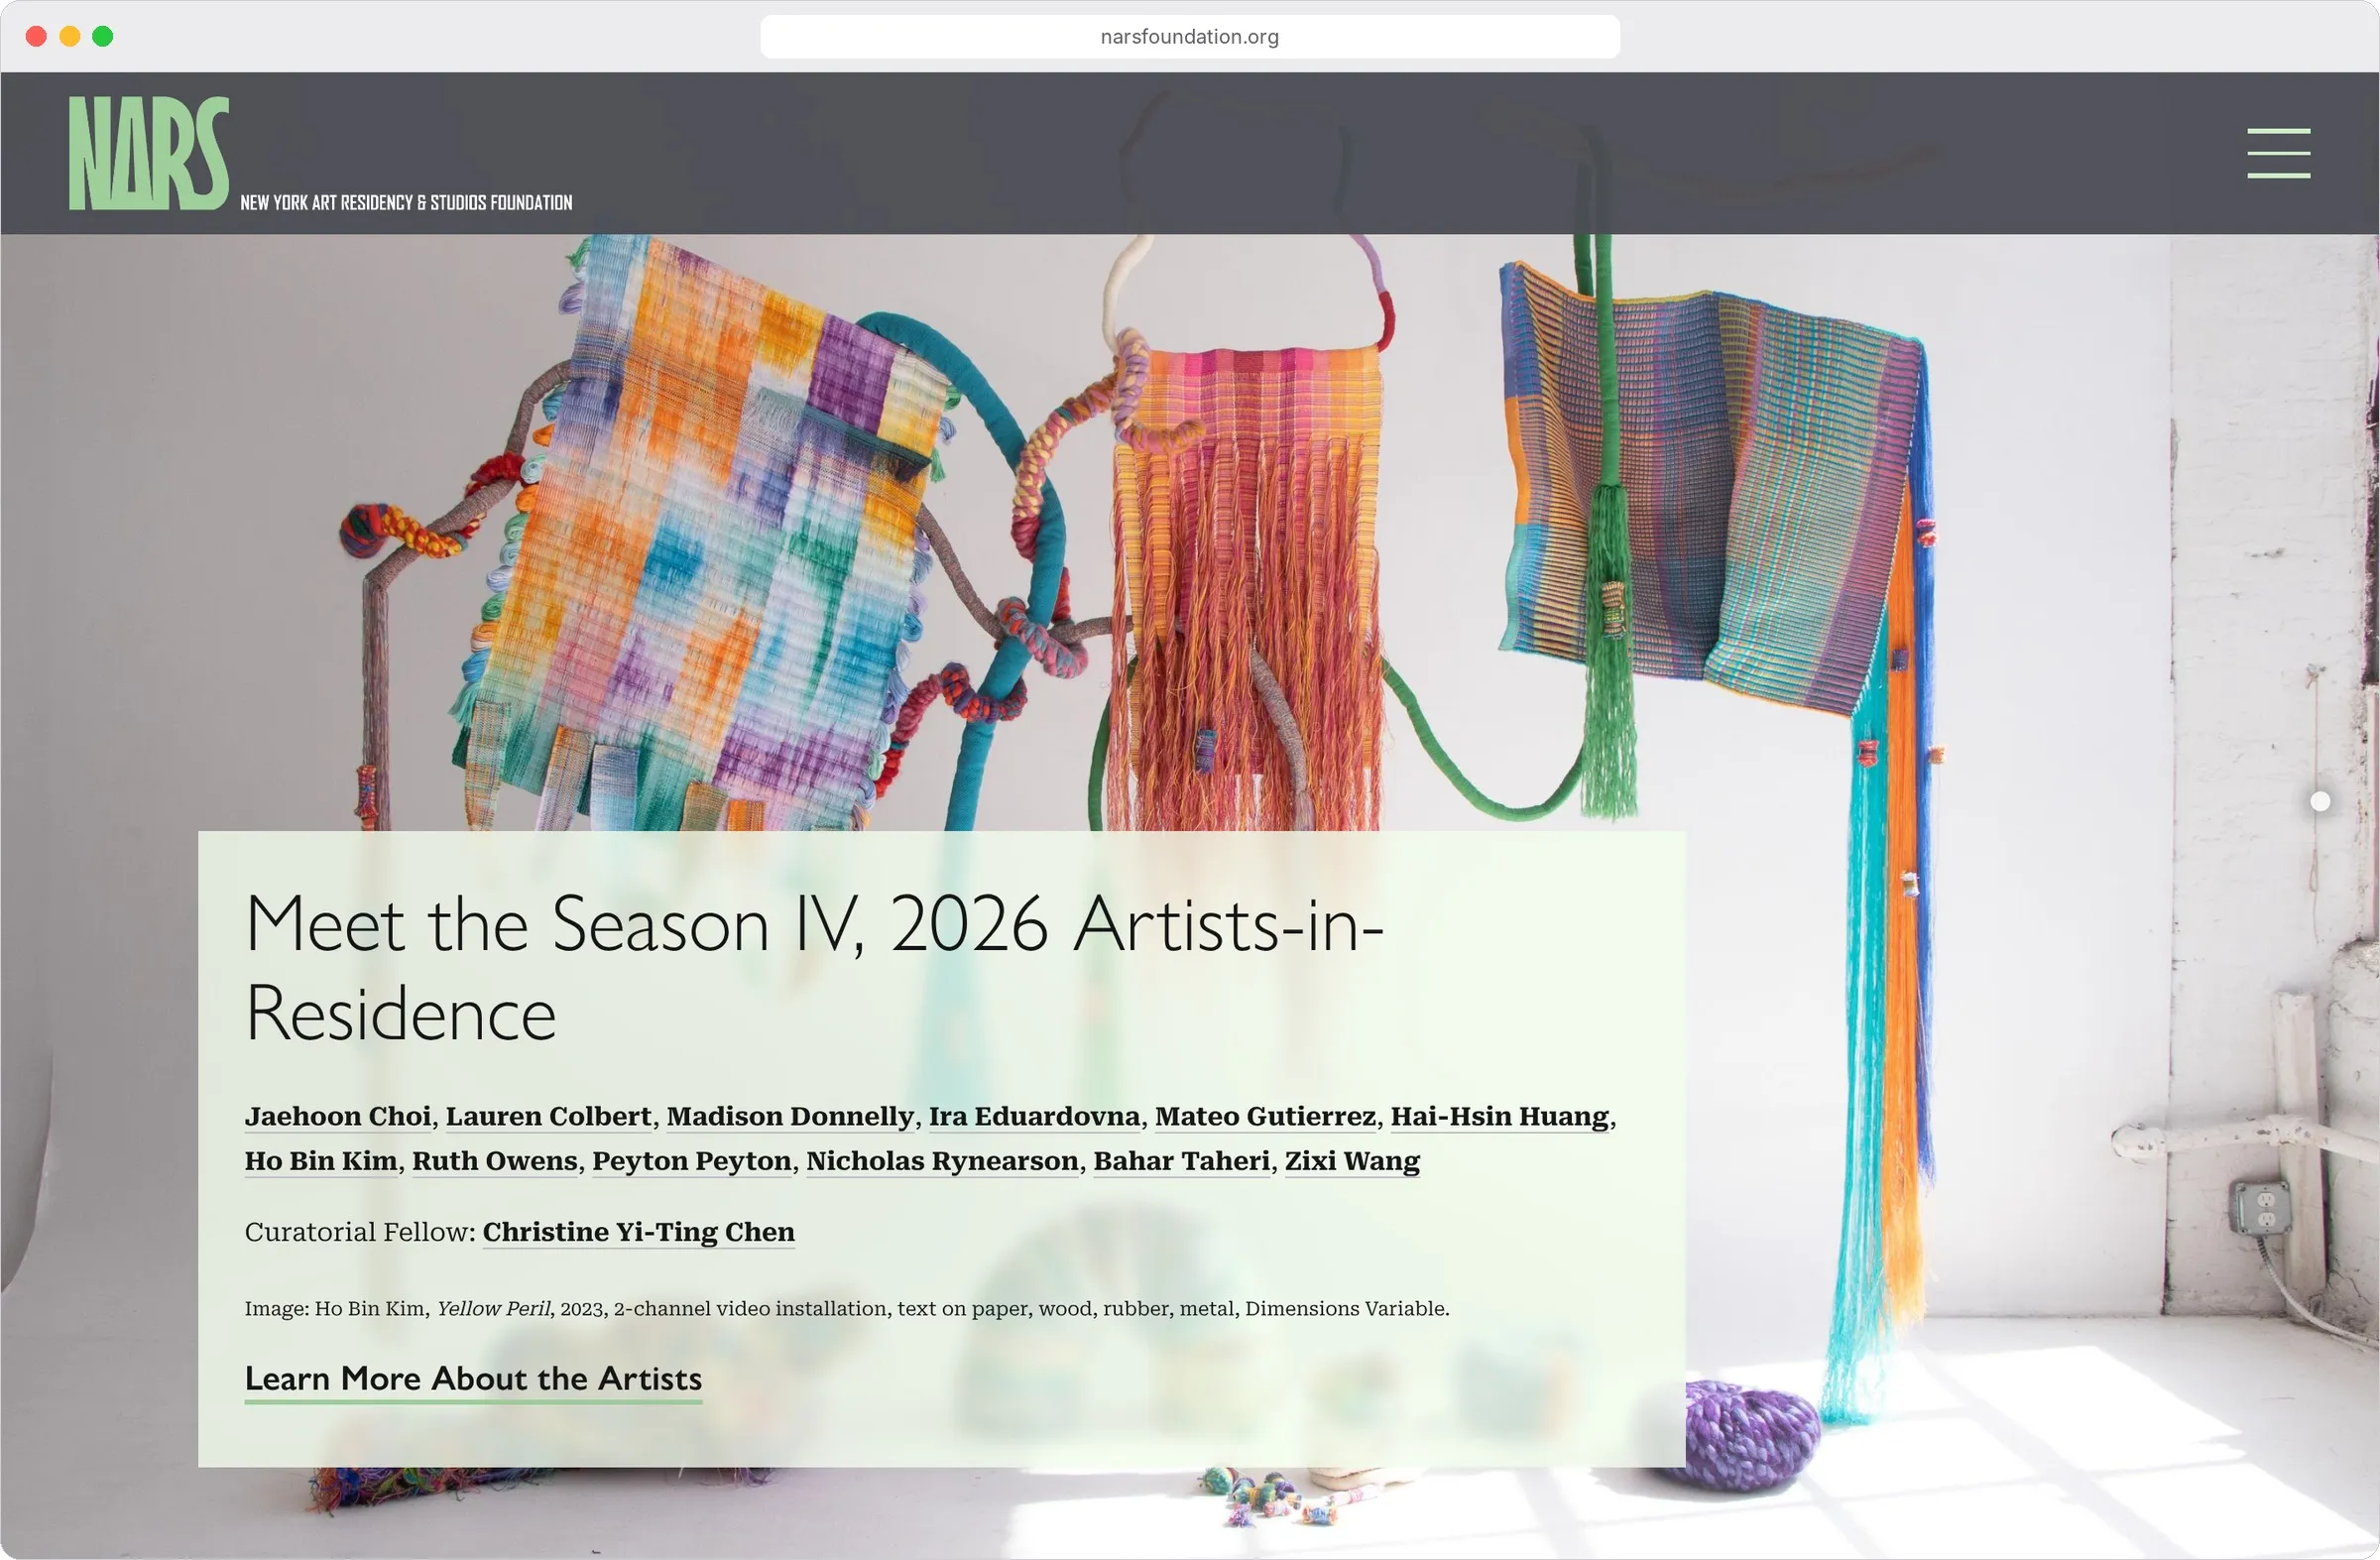This screenshot has height=1560, width=2380.
Task: Minimize the window with yellow button
Action: [69, 37]
